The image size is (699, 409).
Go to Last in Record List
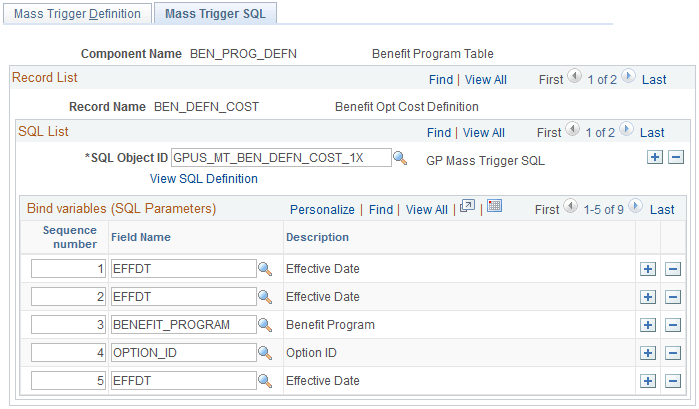[654, 80]
